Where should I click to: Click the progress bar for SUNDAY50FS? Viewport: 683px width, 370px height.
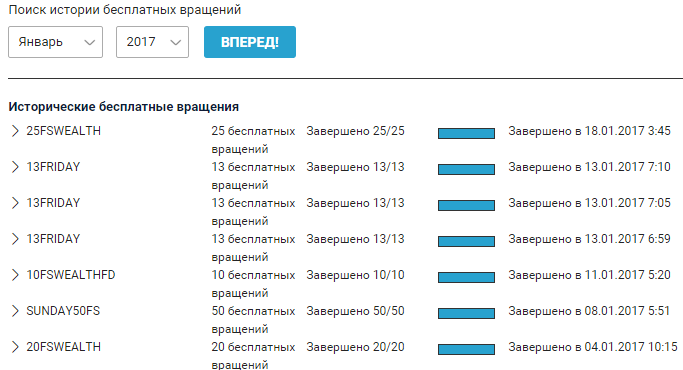point(467,313)
